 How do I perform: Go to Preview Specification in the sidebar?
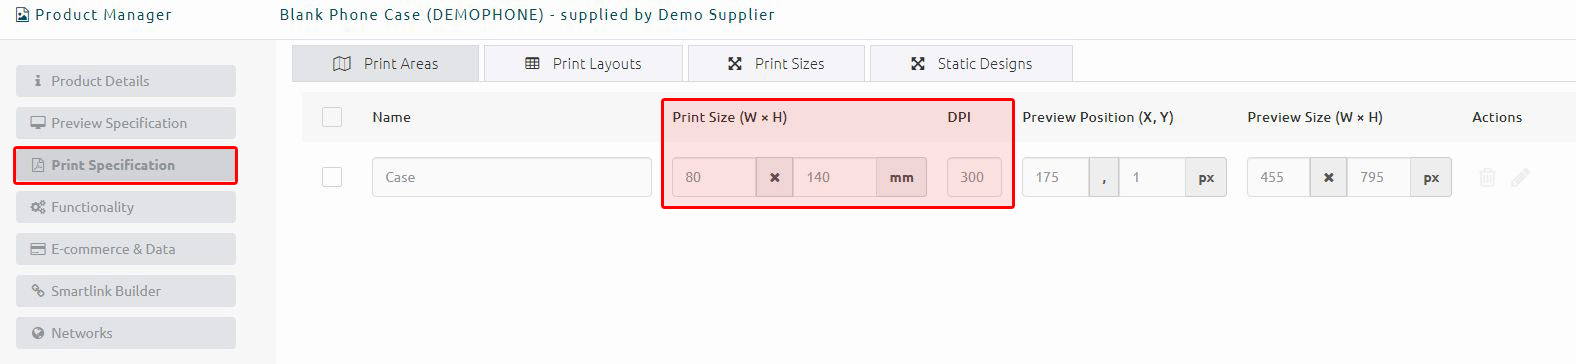click(126, 123)
